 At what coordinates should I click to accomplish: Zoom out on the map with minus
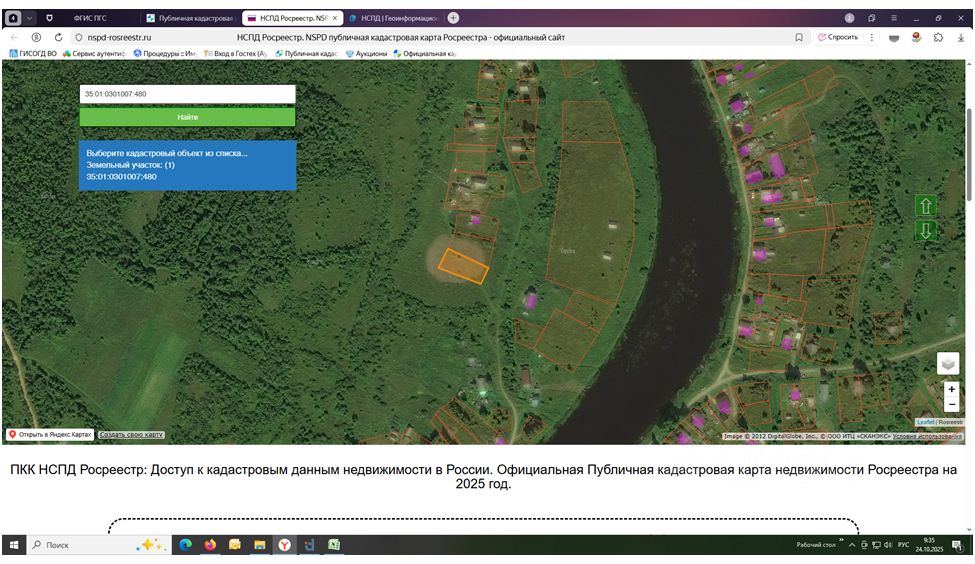coord(951,404)
